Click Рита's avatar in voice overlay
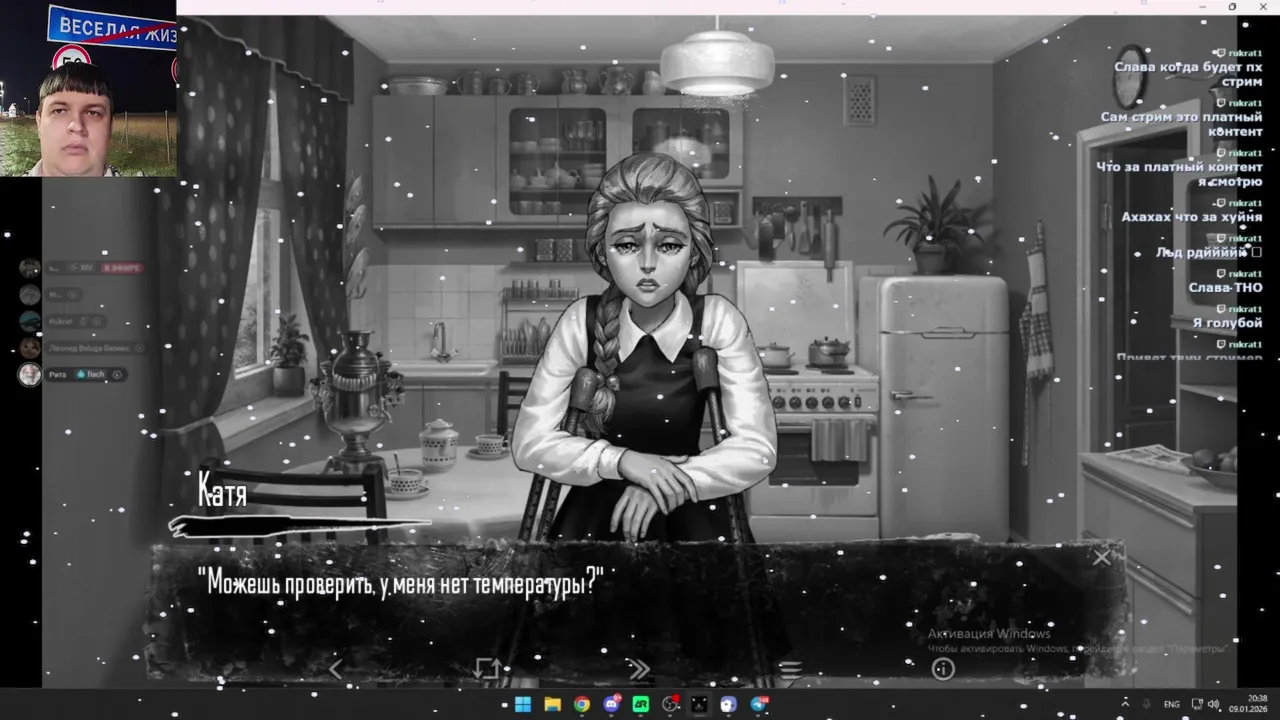Viewport: 1280px width, 720px height. coord(29,375)
